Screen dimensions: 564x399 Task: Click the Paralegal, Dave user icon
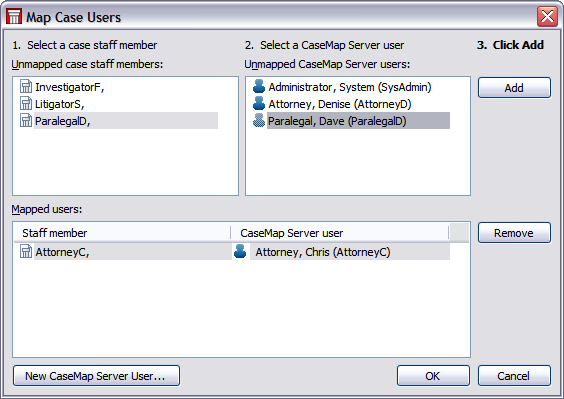(259, 121)
